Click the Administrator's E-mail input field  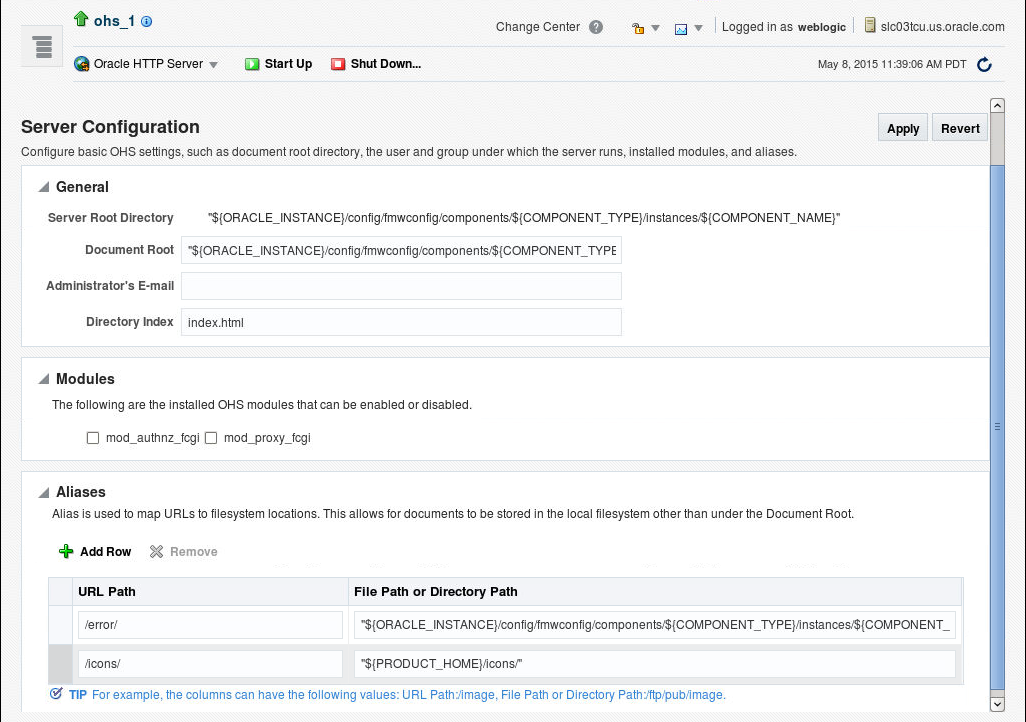click(x=401, y=286)
